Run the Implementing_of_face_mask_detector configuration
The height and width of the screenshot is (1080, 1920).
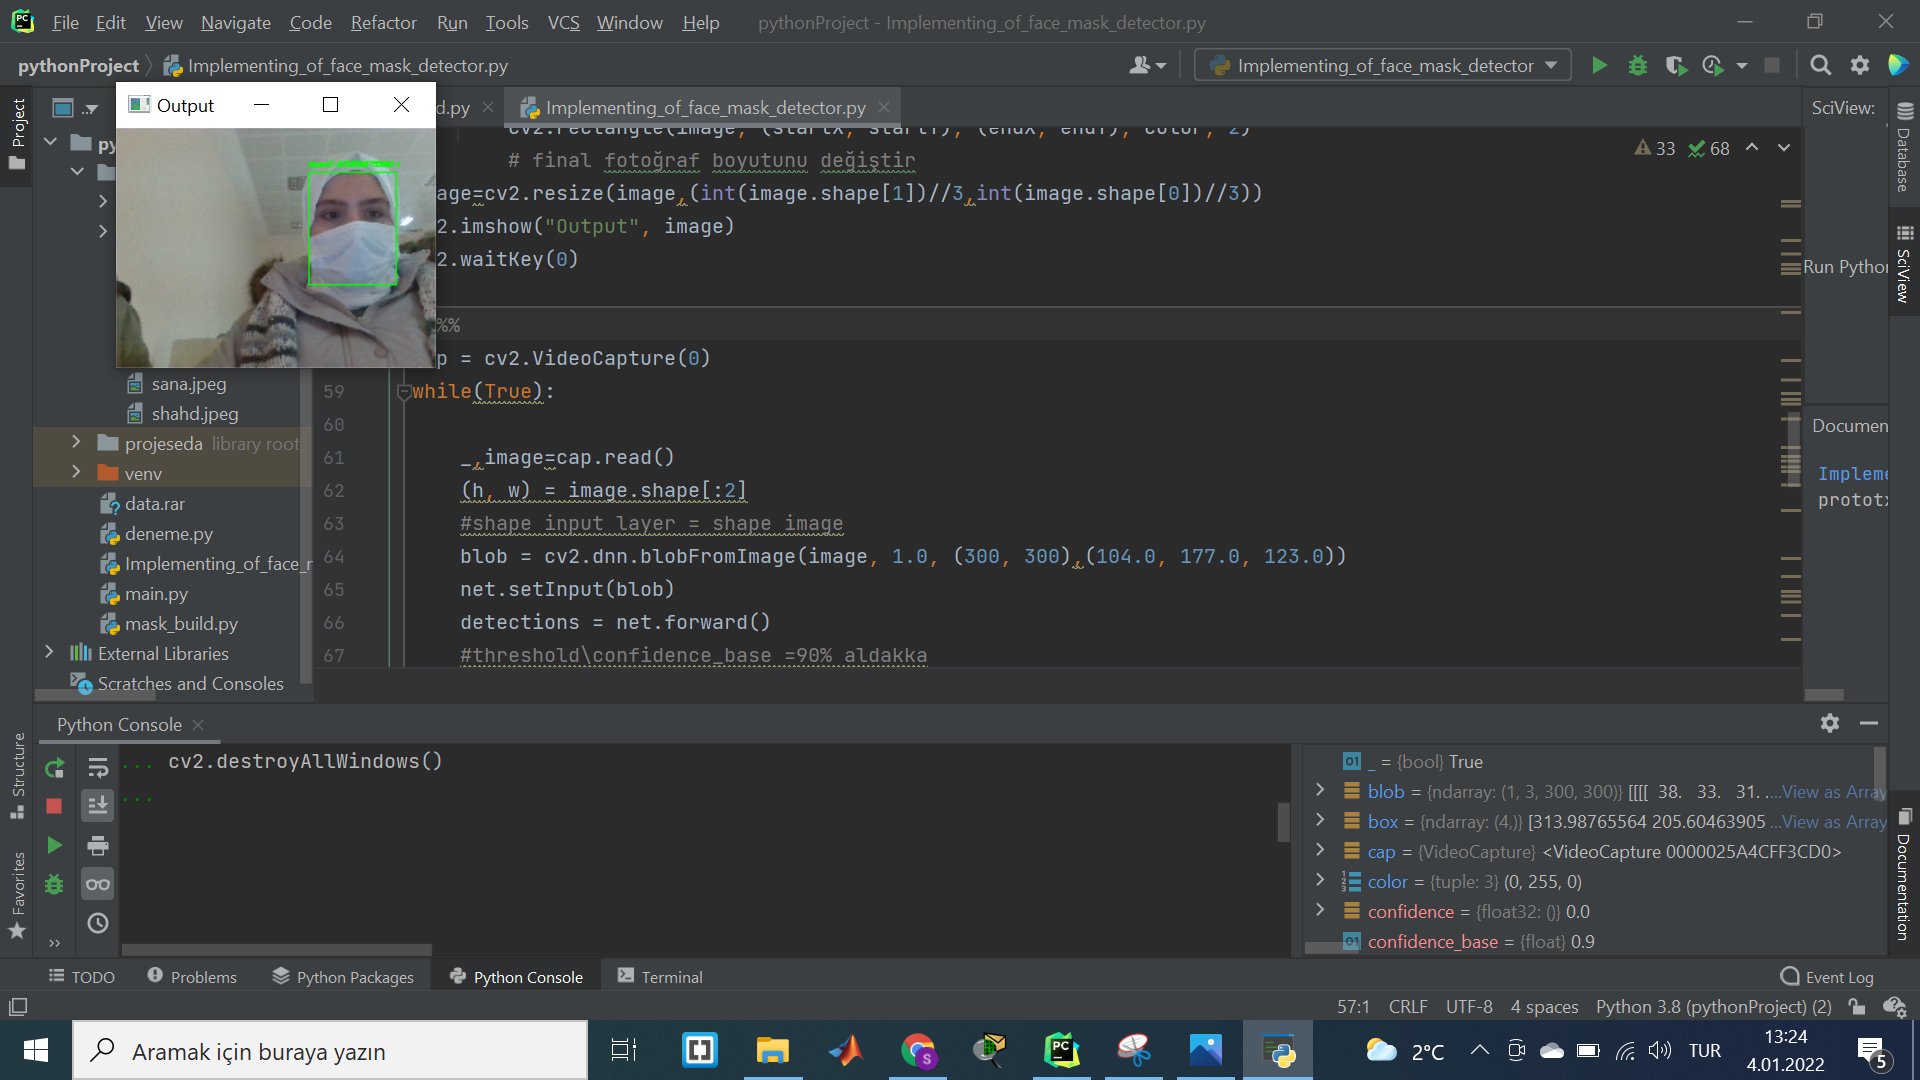(x=1600, y=65)
